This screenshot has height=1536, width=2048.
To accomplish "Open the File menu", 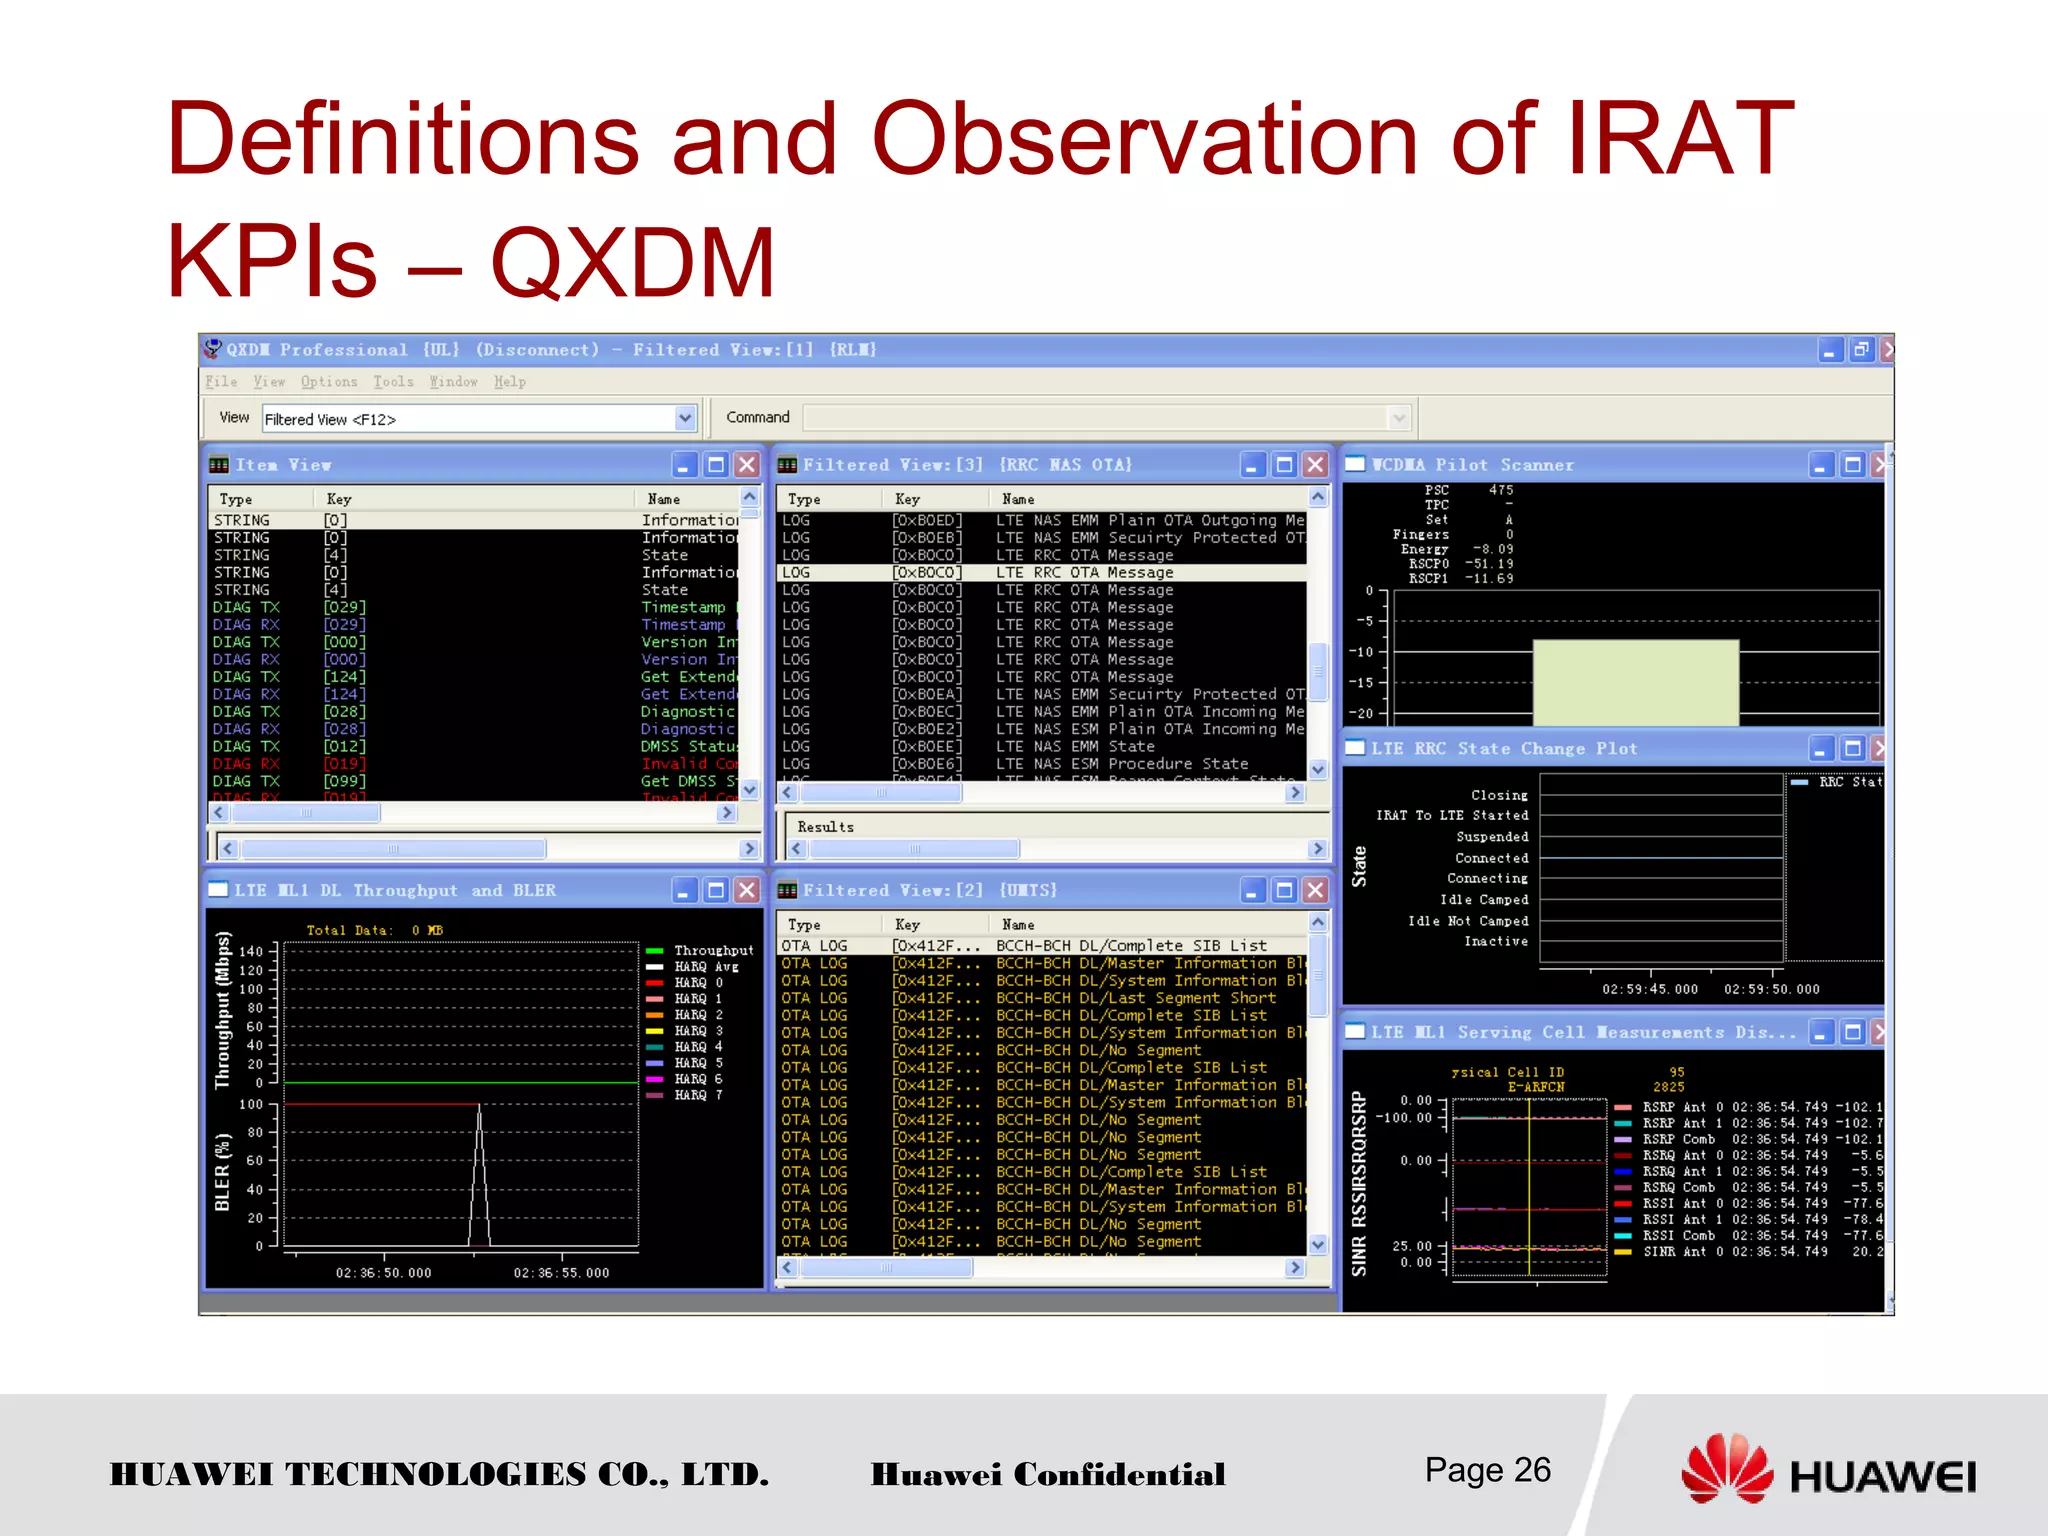I will (221, 382).
